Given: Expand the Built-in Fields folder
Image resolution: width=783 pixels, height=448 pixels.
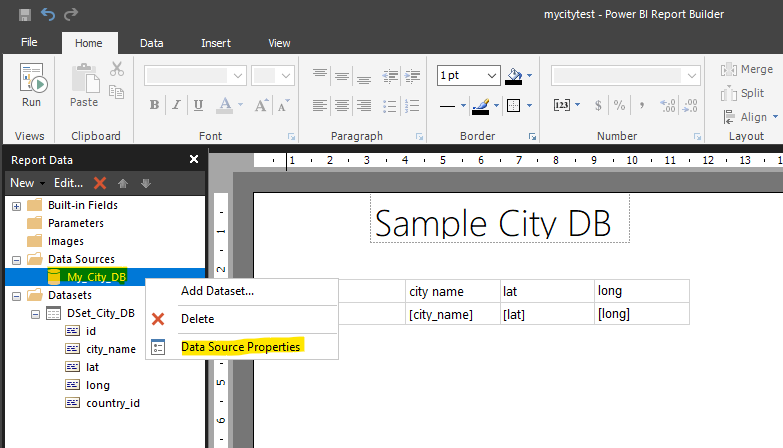Looking at the screenshot, I should [16, 206].
